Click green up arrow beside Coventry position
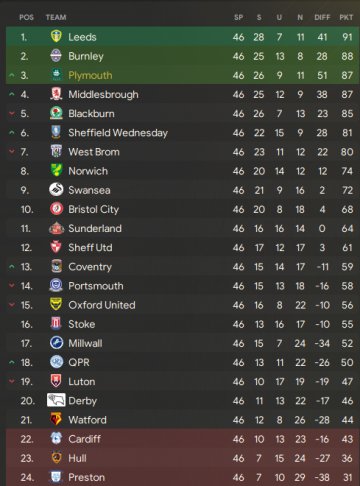The width and height of the screenshot is (360, 486). point(12,267)
